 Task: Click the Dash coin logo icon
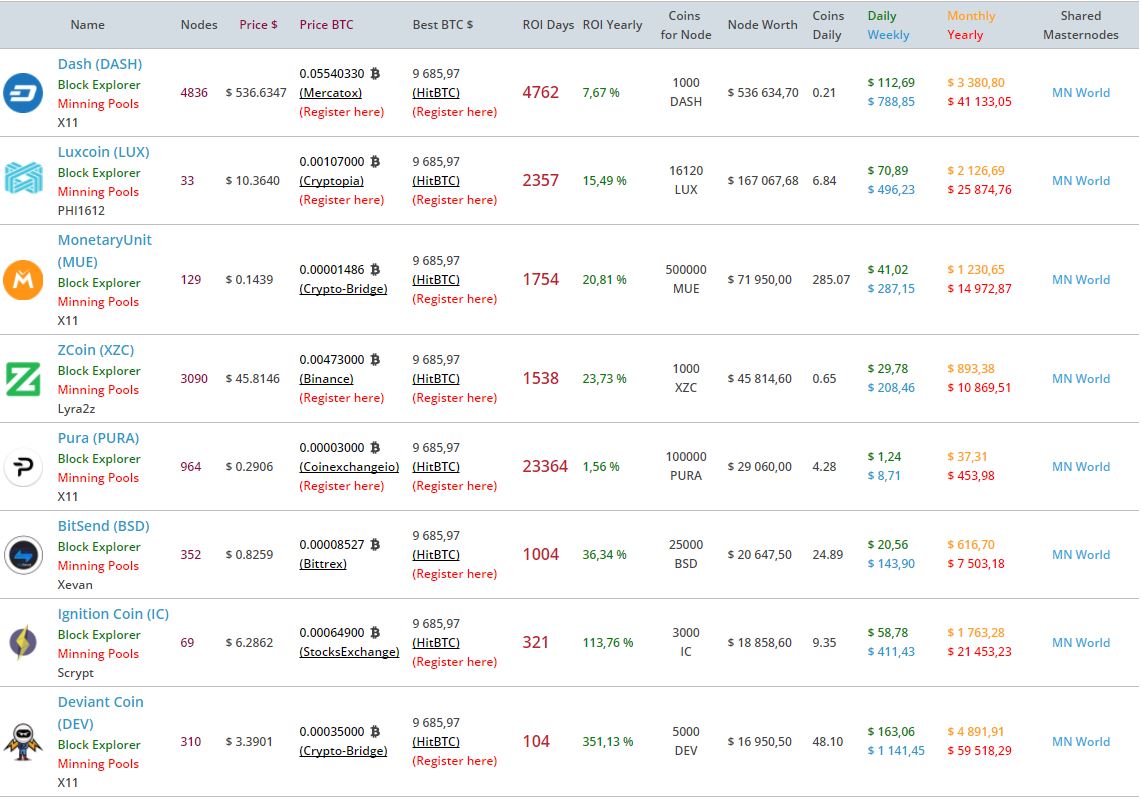point(23,92)
